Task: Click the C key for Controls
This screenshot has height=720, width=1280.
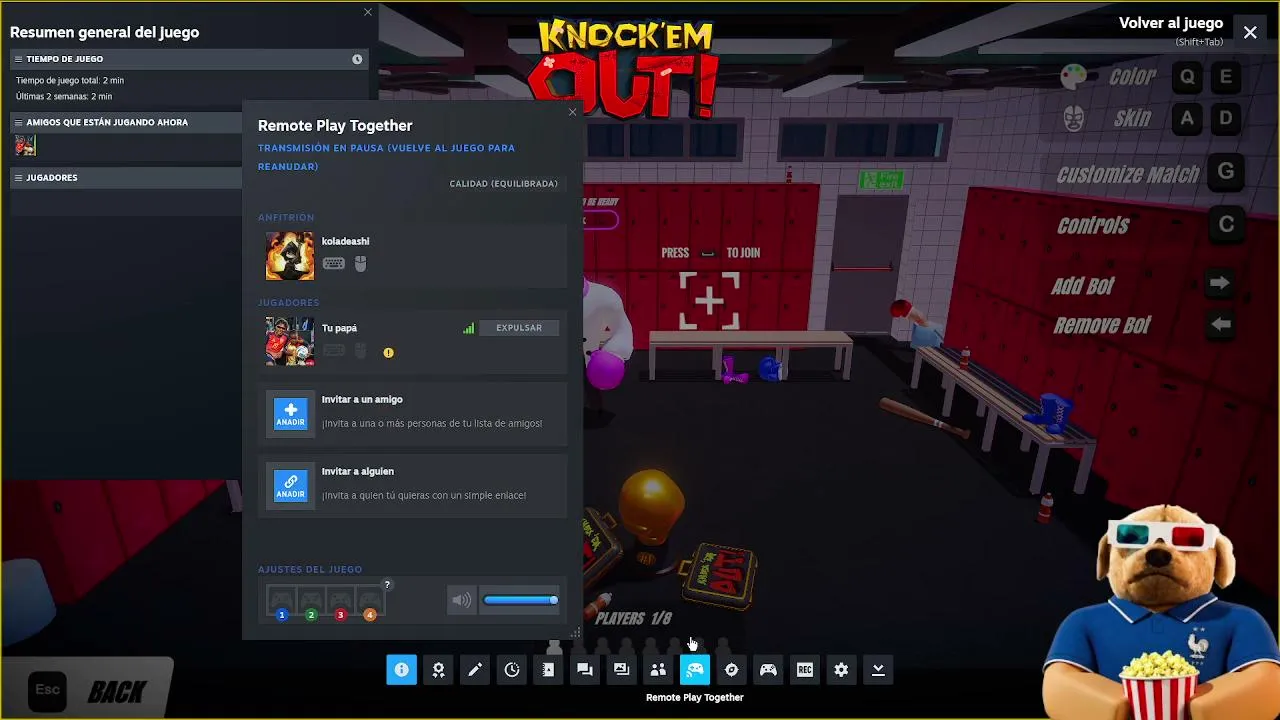Action: 1226,224
